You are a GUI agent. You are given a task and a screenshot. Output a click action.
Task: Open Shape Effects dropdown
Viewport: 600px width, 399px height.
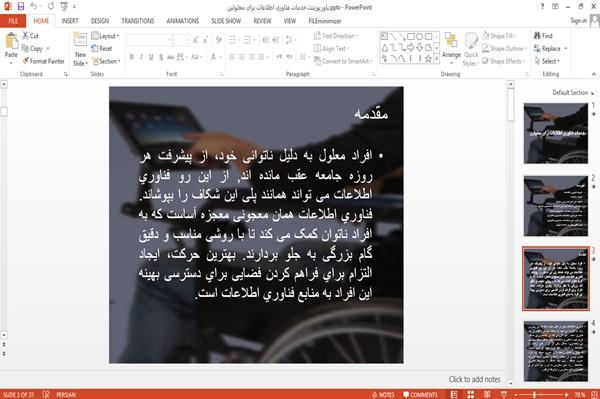[x=504, y=61]
